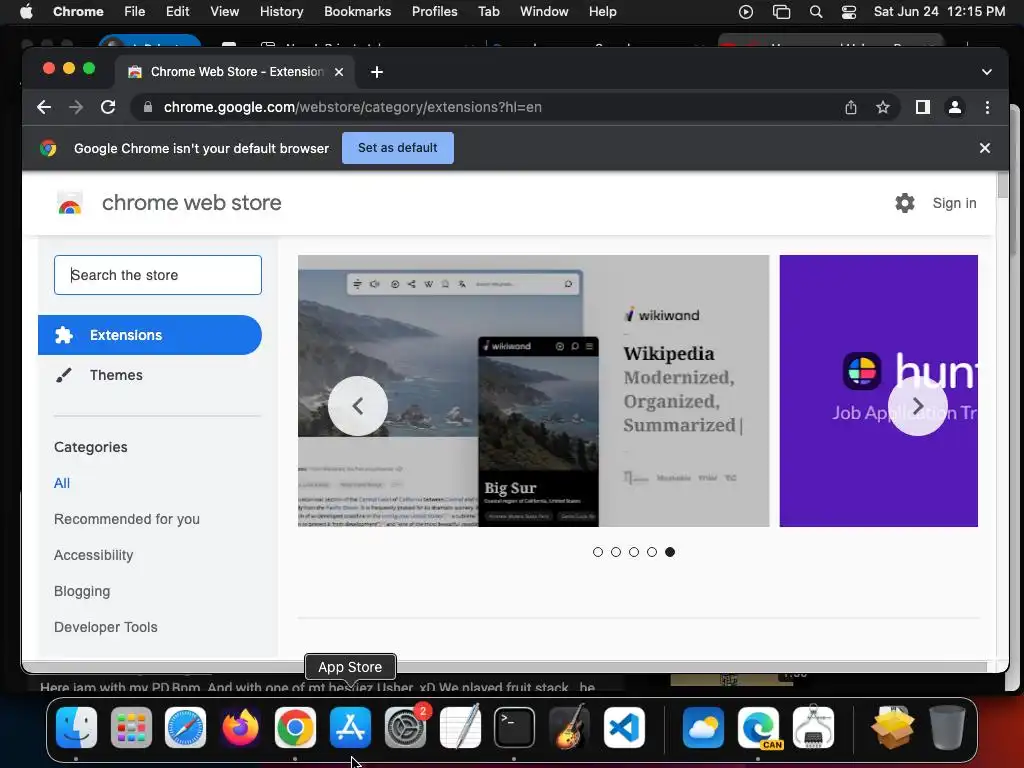Launch Terminal from the Dock
Image resolution: width=1024 pixels, height=768 pixels.
tap(515, 727)
